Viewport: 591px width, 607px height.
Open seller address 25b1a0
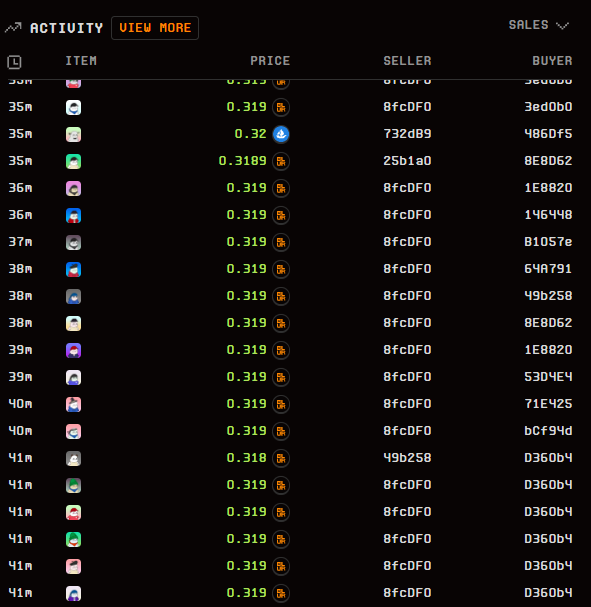407,161
